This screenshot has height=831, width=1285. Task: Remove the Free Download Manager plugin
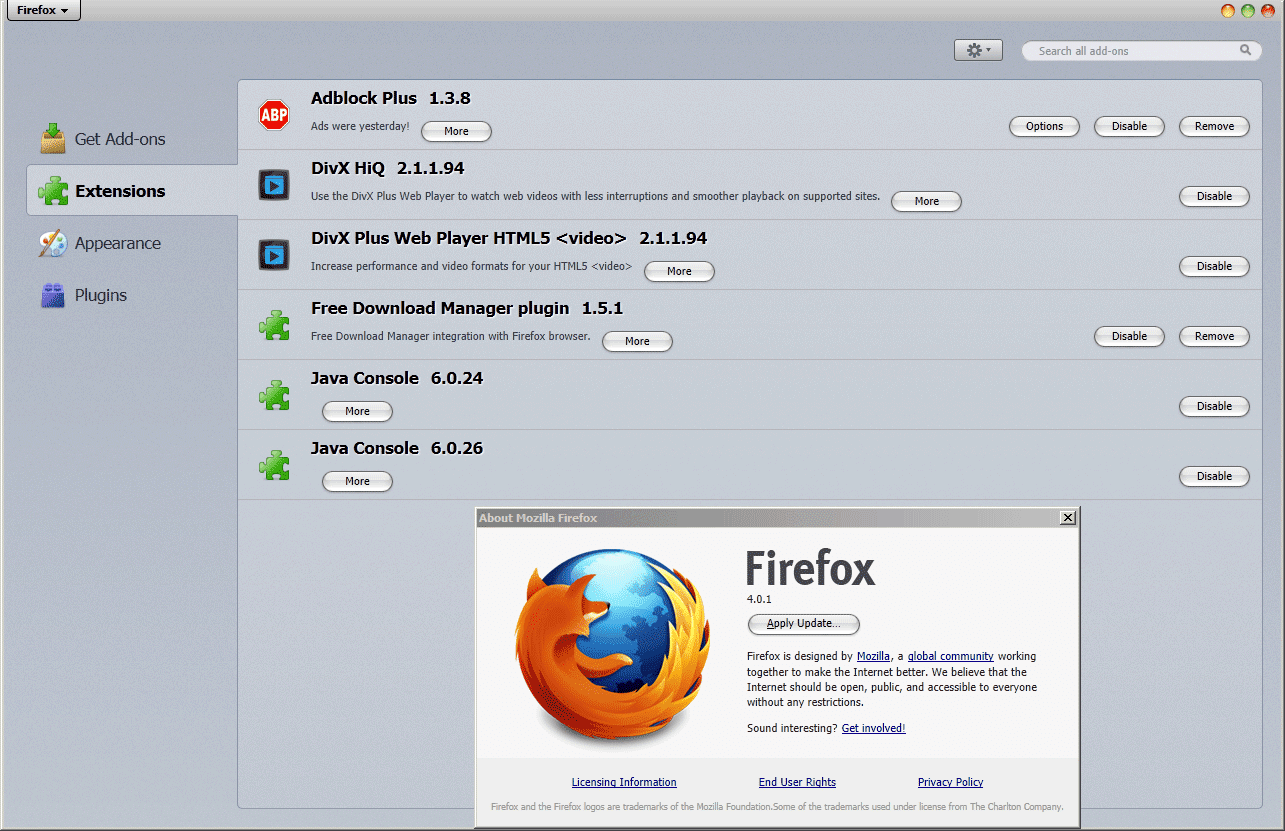(x=1214, y=336)
